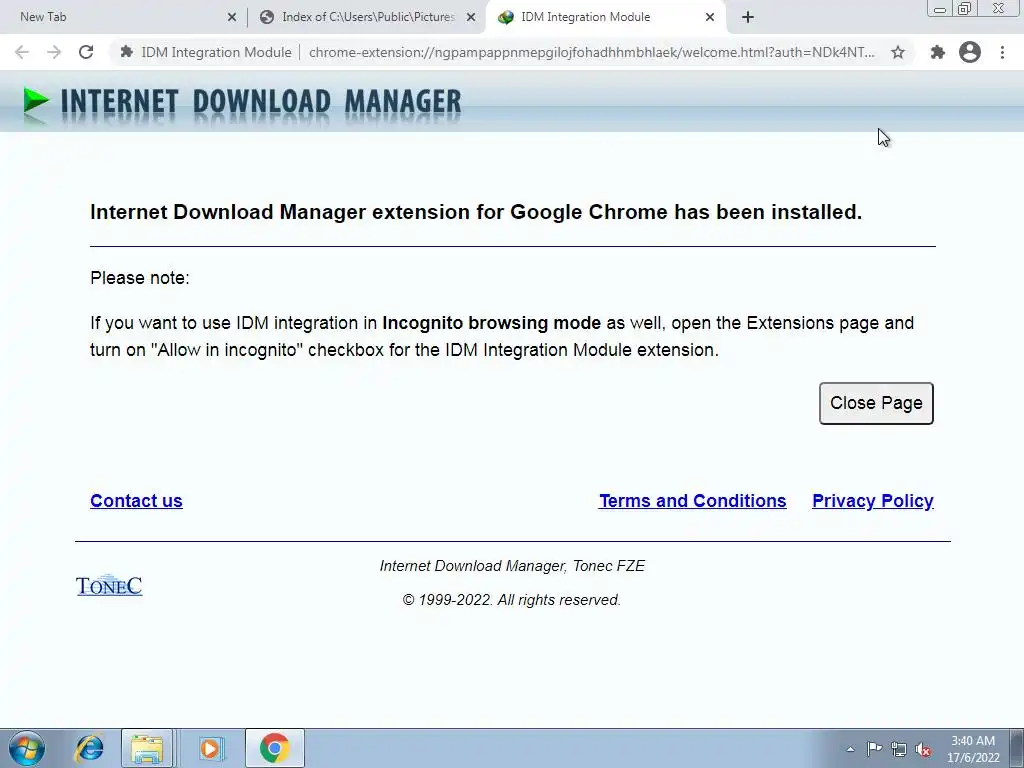
Task: Click the Chrome taskbar icon
Action: click(274, 748)
